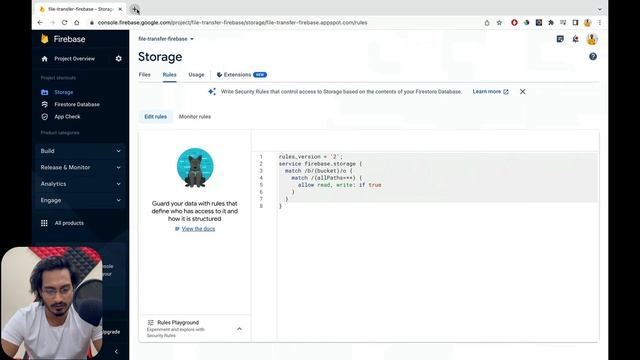Switch to the Usage tab
This screenshot has height=360, width=640.
coord(196,75)
